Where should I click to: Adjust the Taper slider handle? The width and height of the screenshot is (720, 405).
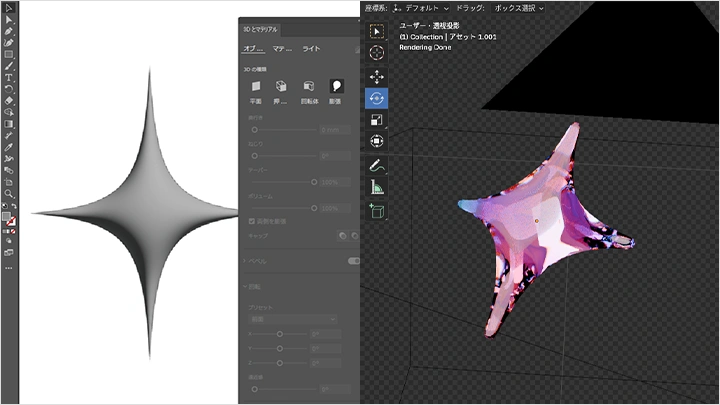pyautogui.click(x=314, y=182)
